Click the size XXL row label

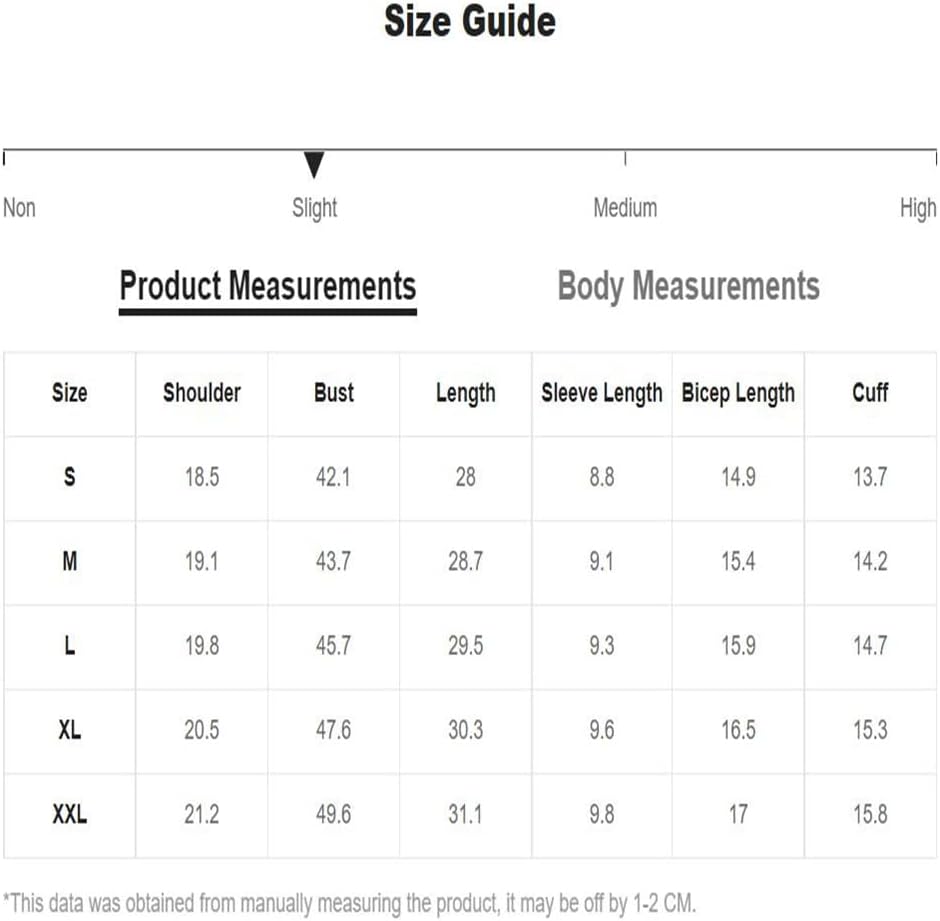pyautogui.click(x=70, y=814)
